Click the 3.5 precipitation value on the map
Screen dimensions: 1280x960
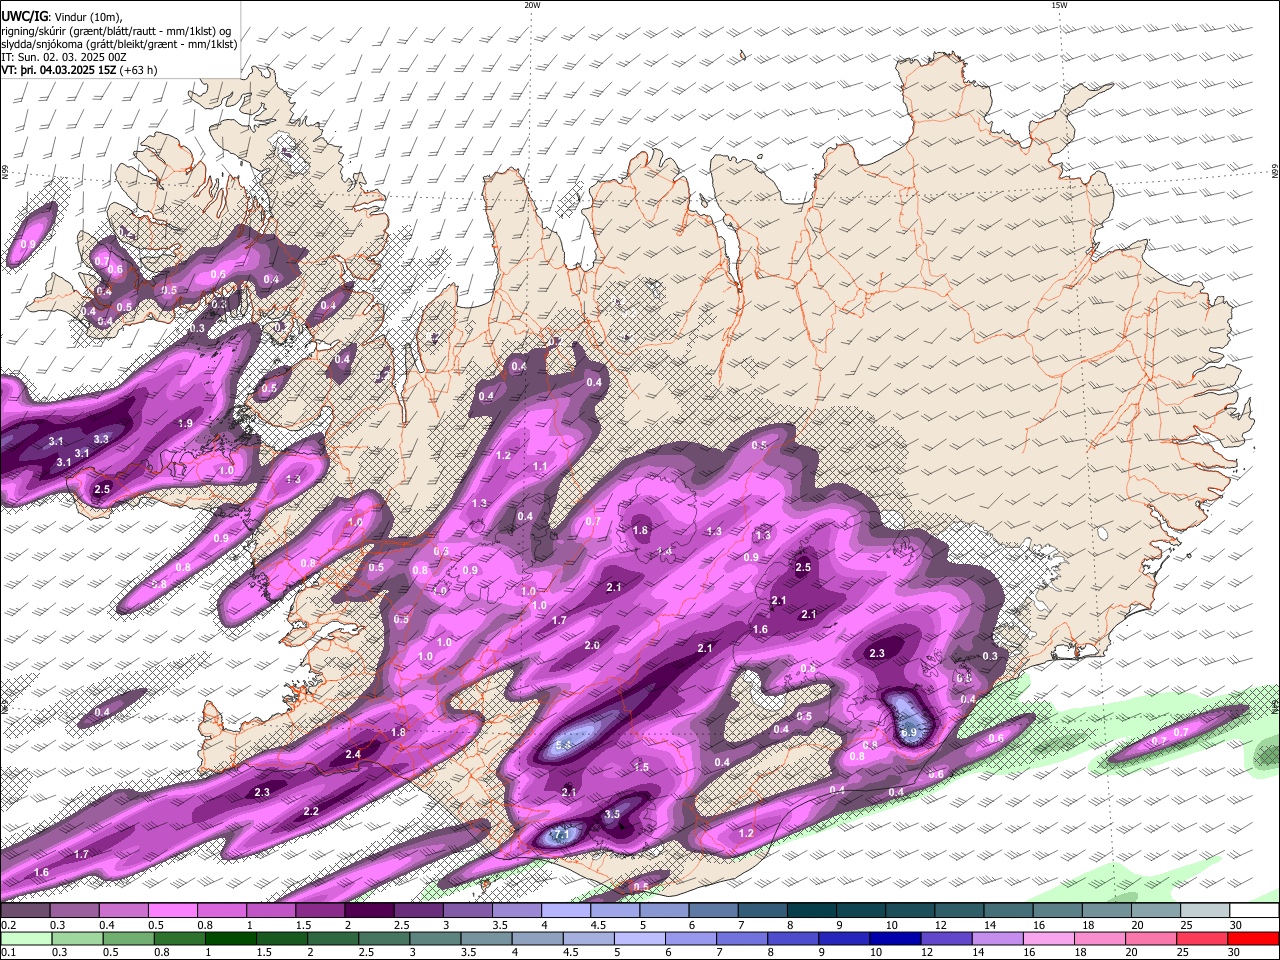click(612, 815)
